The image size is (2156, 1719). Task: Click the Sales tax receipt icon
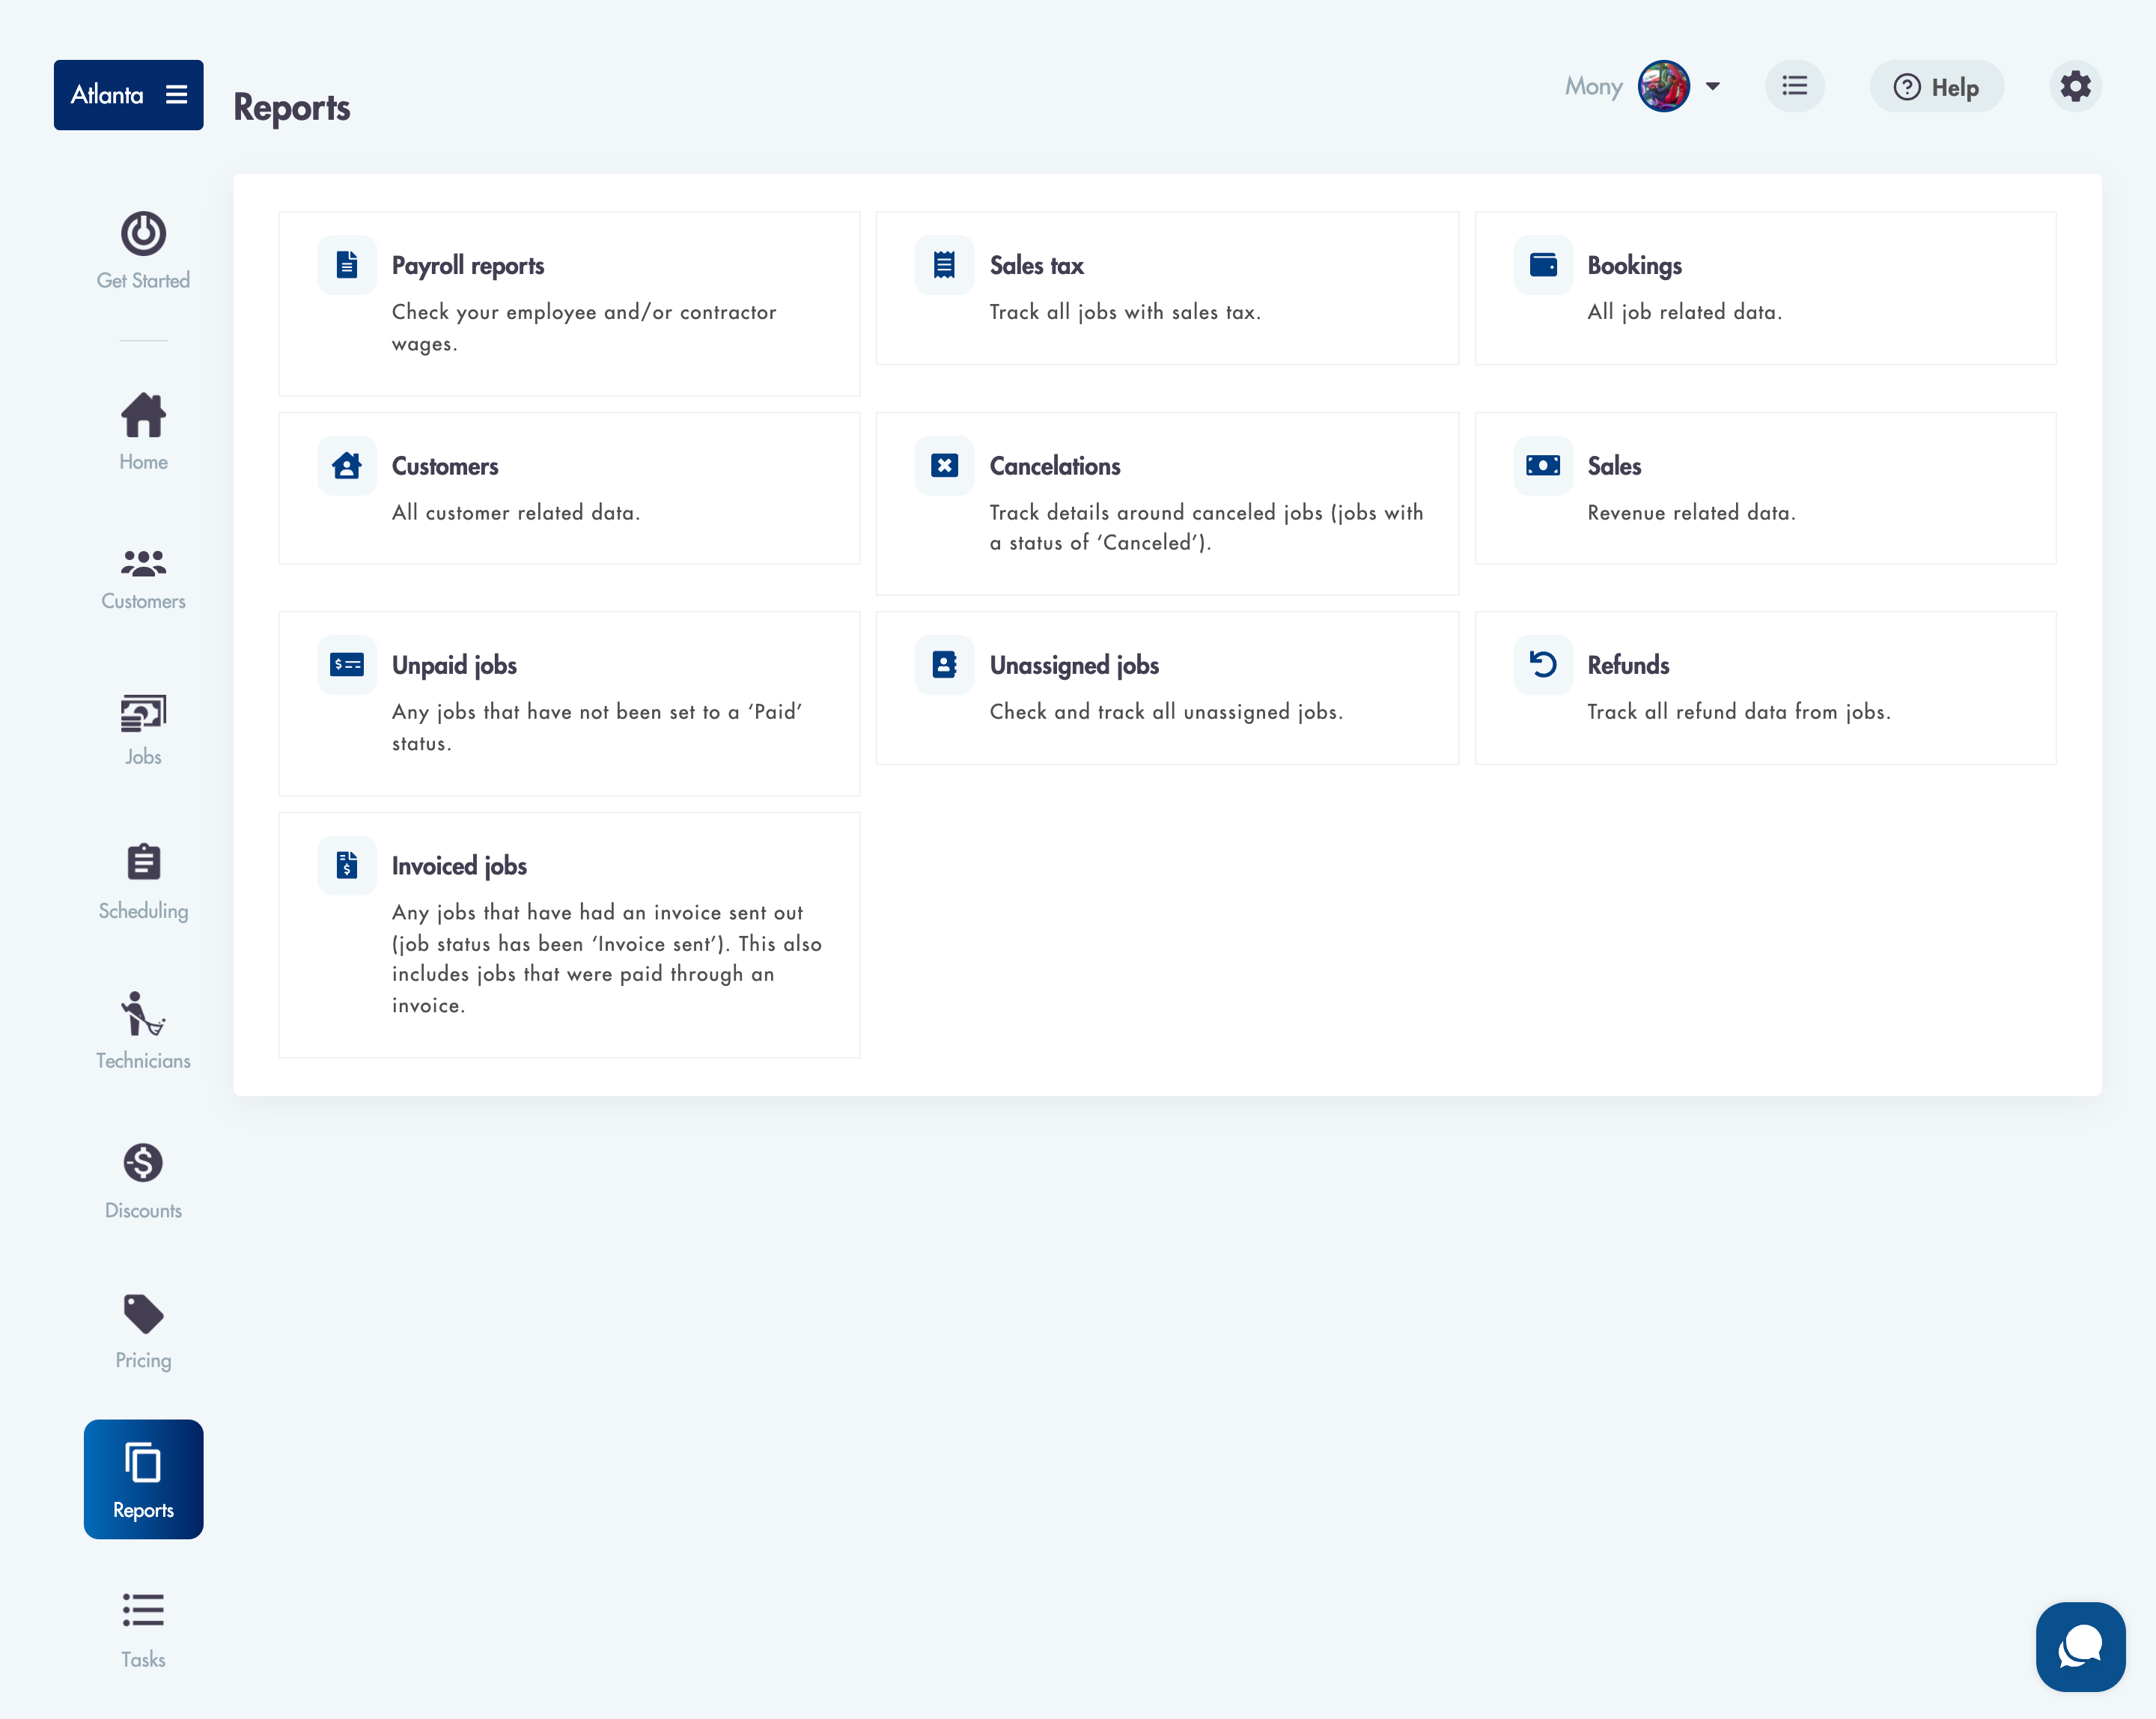944,265
